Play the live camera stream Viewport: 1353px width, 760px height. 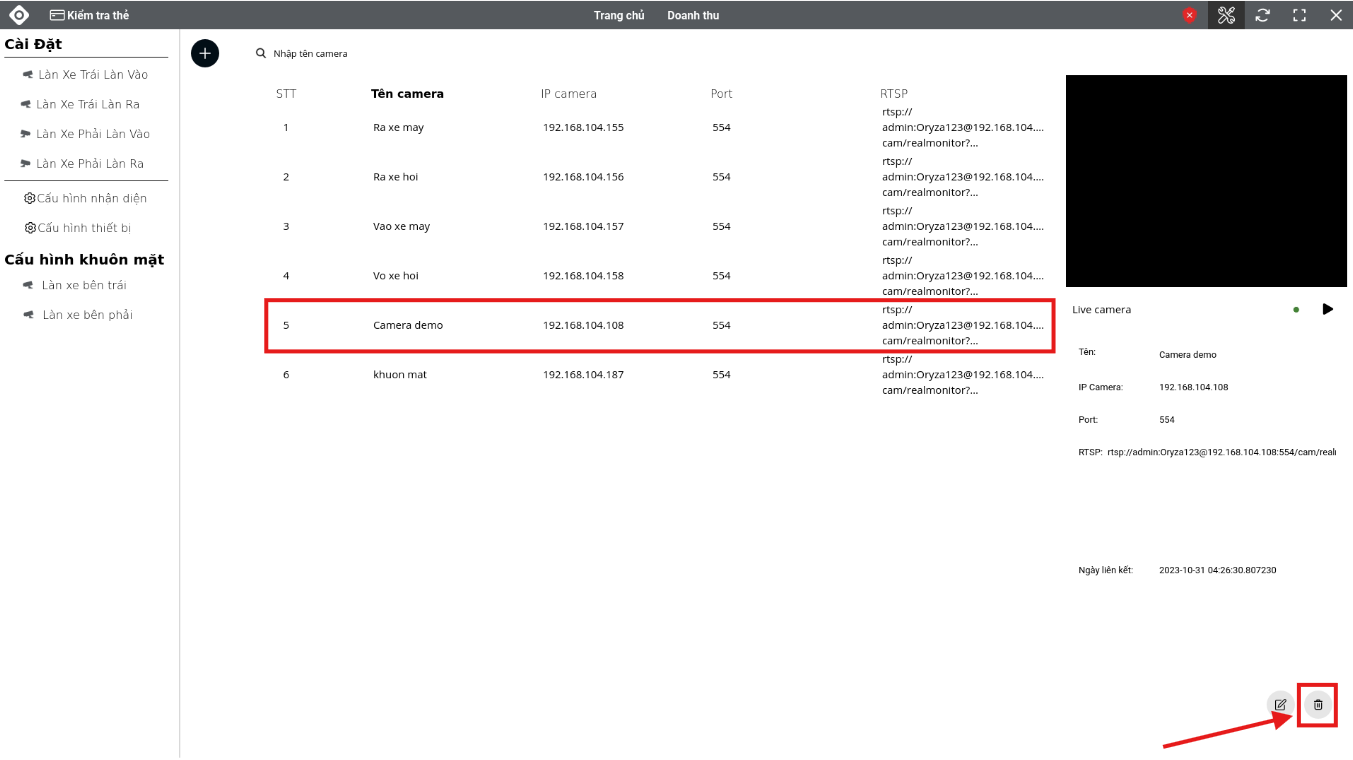(x=1327, y=309)
